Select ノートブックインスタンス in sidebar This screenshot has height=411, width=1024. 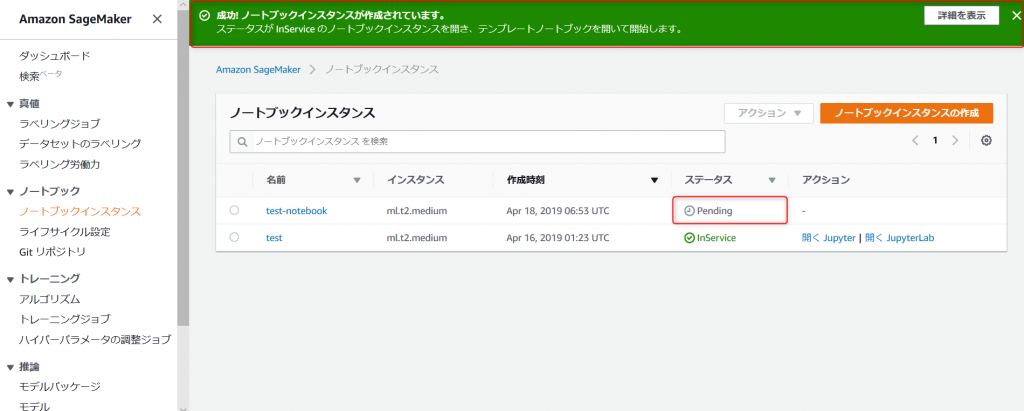coord(80,211)
